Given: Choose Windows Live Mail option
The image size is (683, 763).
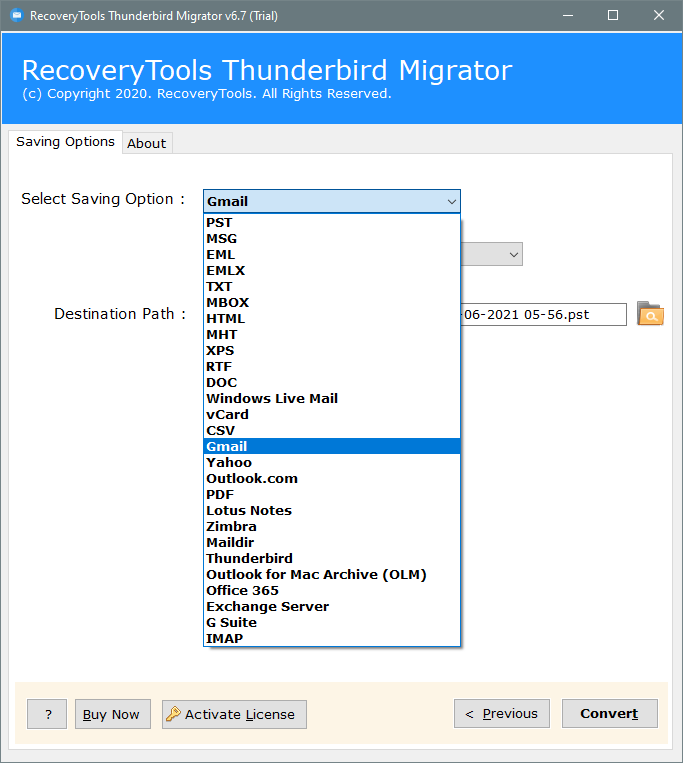Looking at the screenshot, I should (x=332, y=399).
